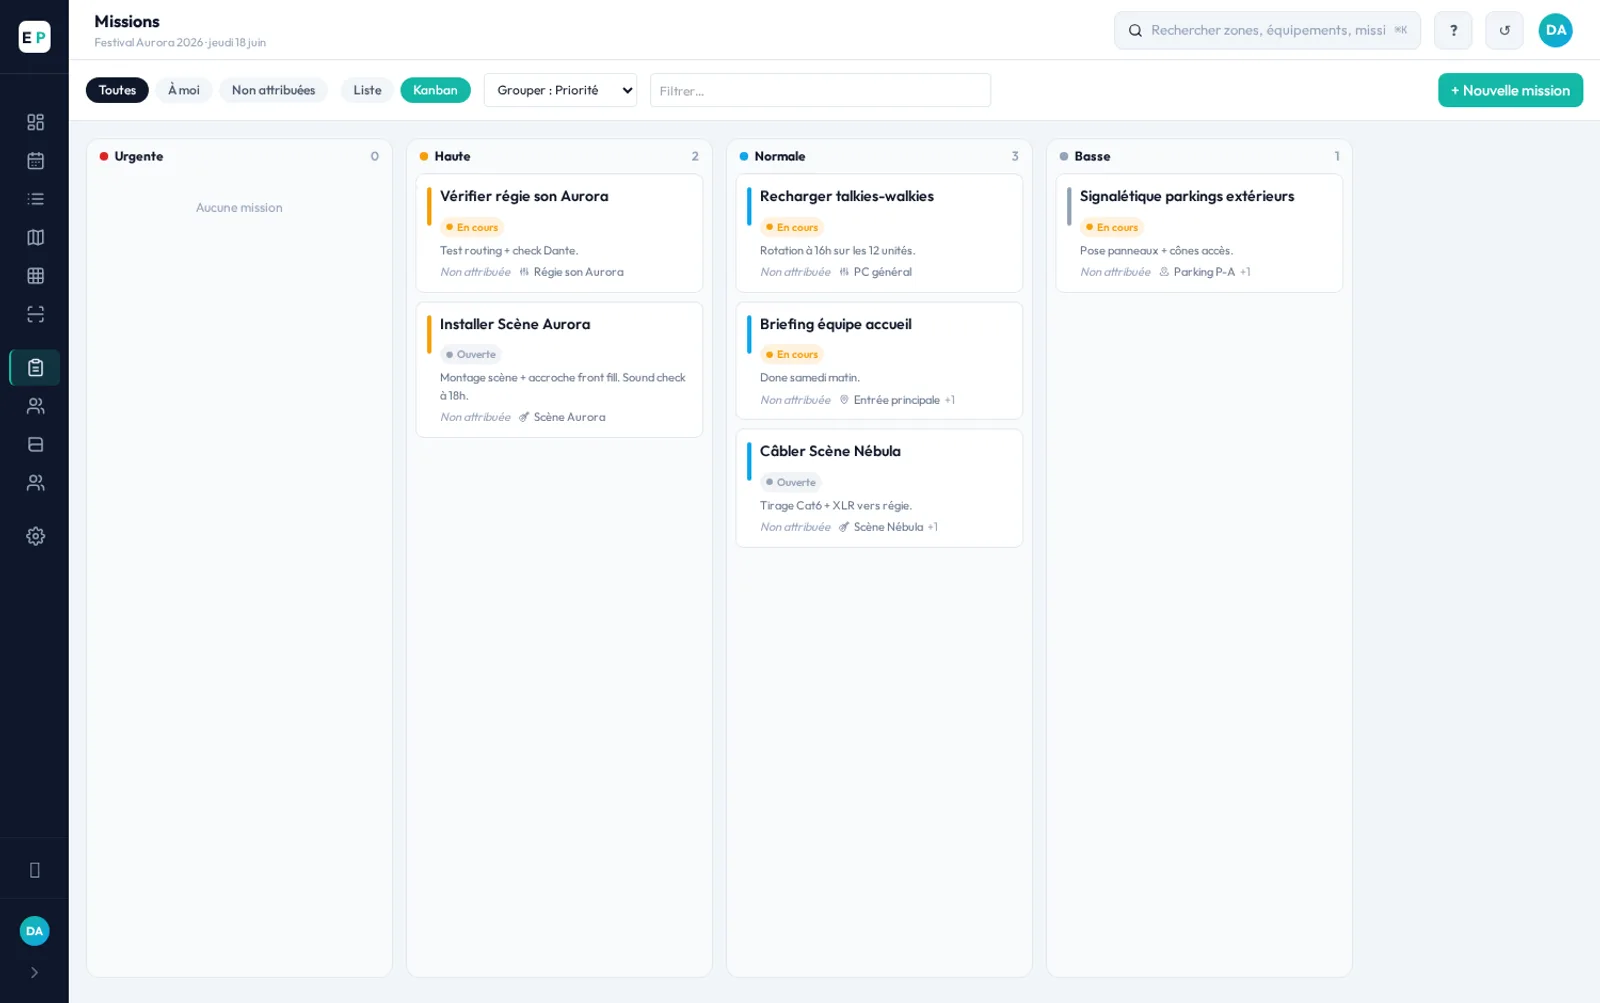Open the map icon in sidebar
The width and height of the screenshot is (1600, 1003).
[35, 237]
